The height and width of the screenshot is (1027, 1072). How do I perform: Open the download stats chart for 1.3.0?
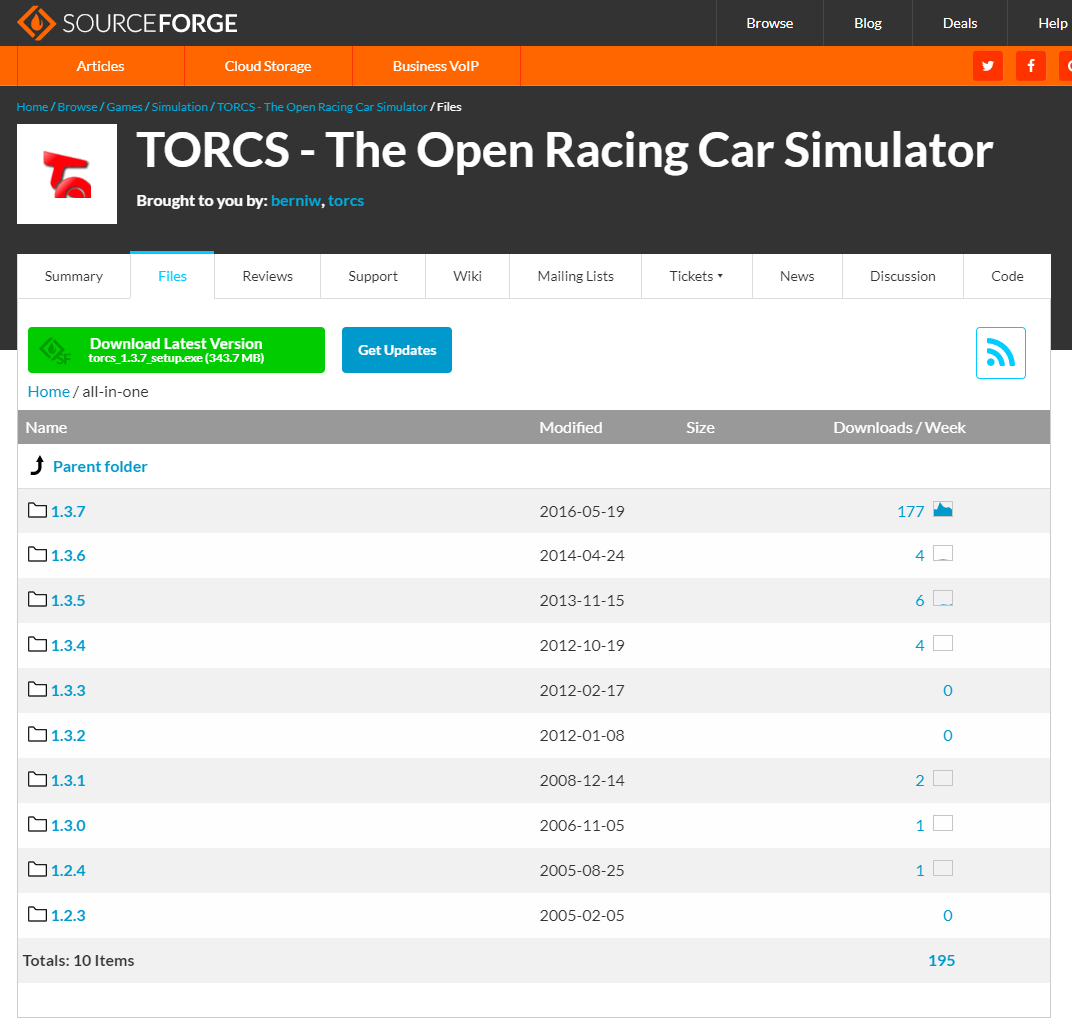tap(943, 823)
